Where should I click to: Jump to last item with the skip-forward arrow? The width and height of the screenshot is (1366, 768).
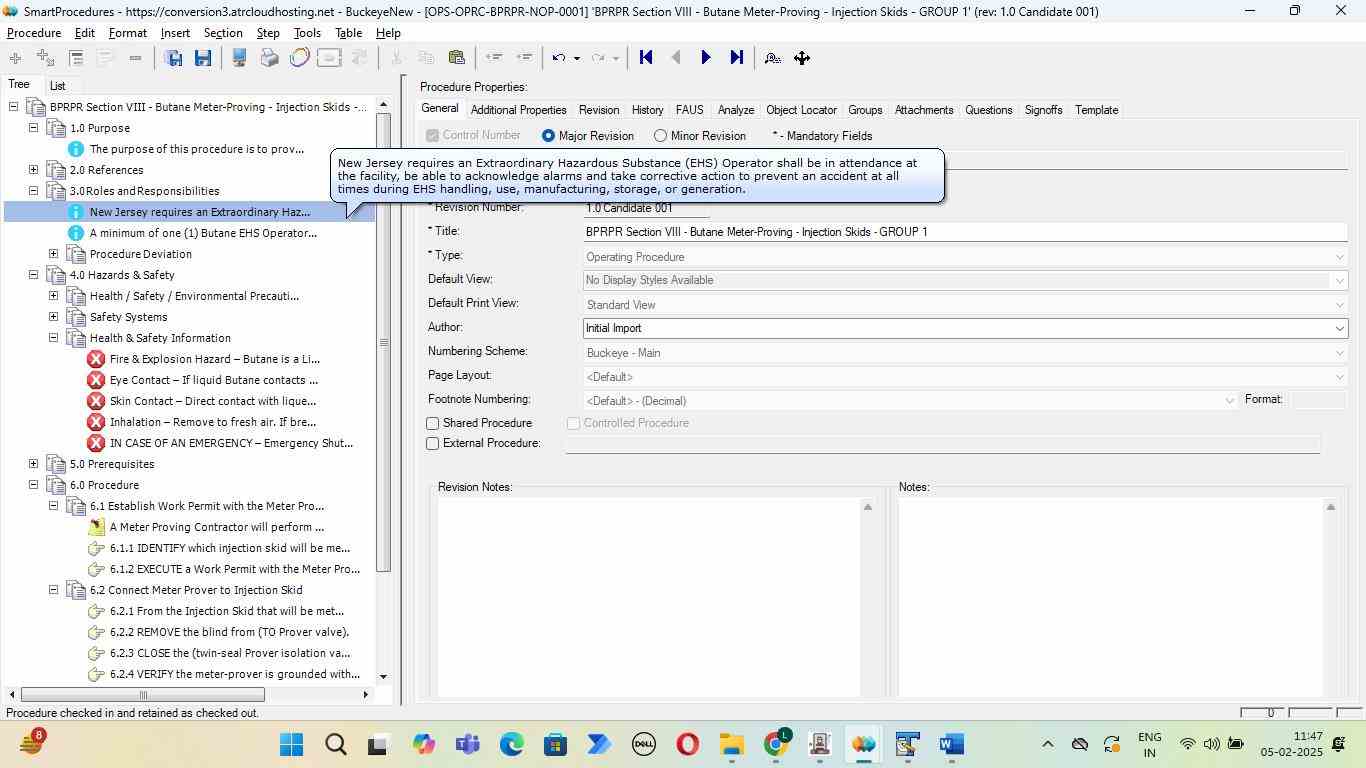(737, 58)
